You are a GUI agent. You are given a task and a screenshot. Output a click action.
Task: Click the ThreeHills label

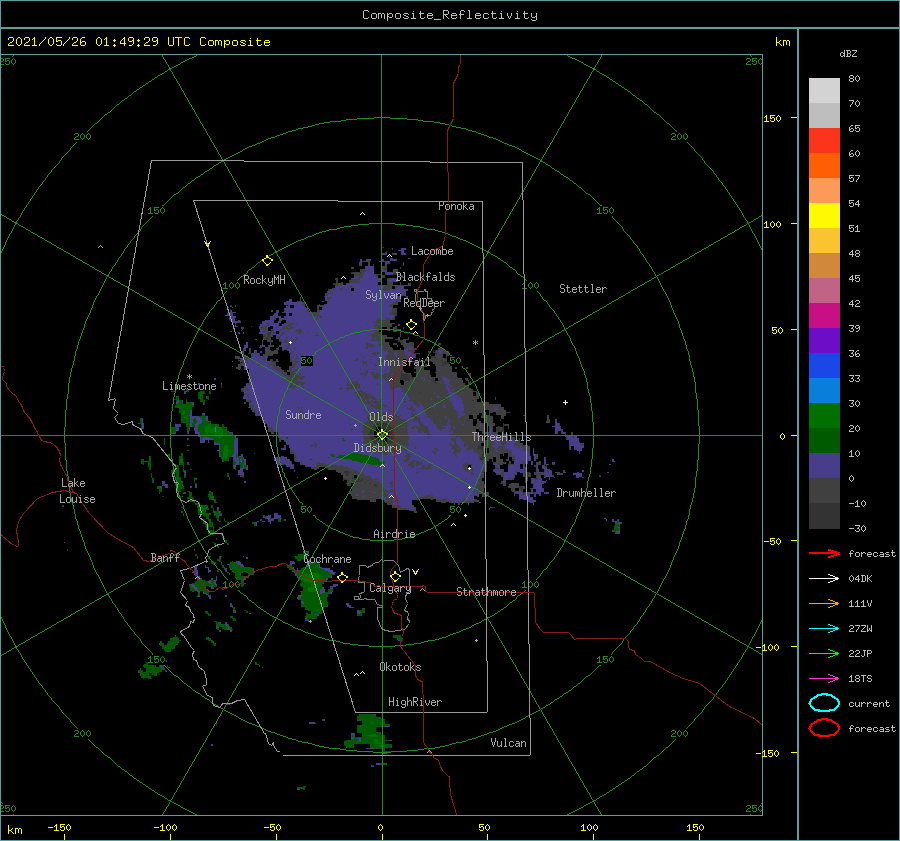tap(502, 437)
